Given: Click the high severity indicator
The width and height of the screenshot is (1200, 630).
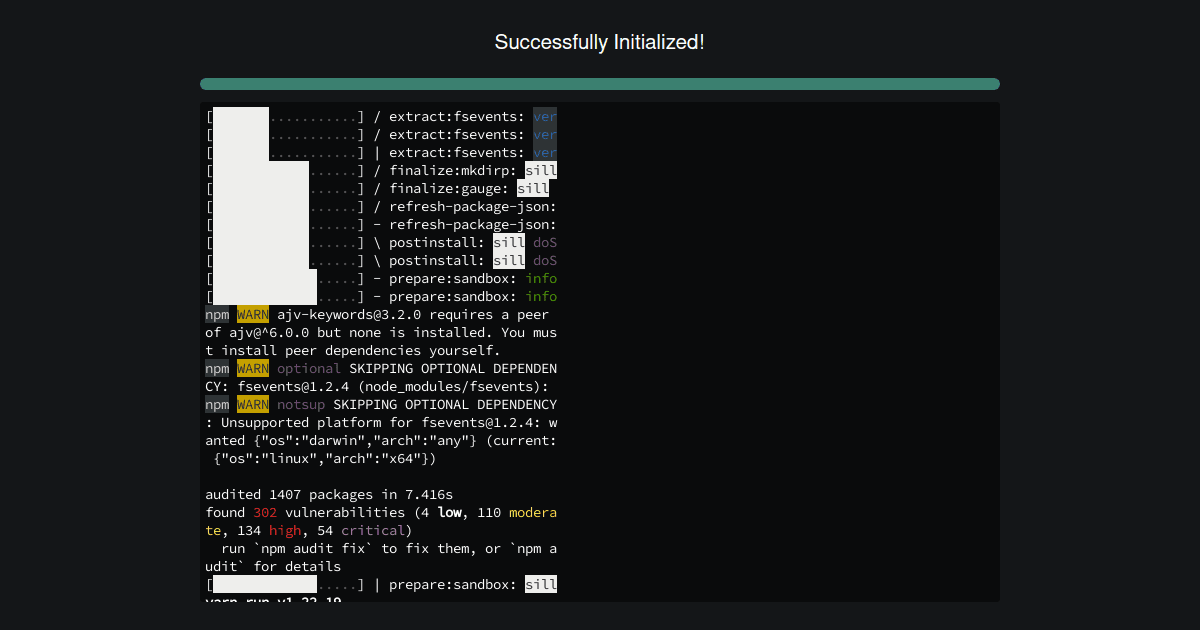Looking at the screenshot, I should click(x=285, y=530).
